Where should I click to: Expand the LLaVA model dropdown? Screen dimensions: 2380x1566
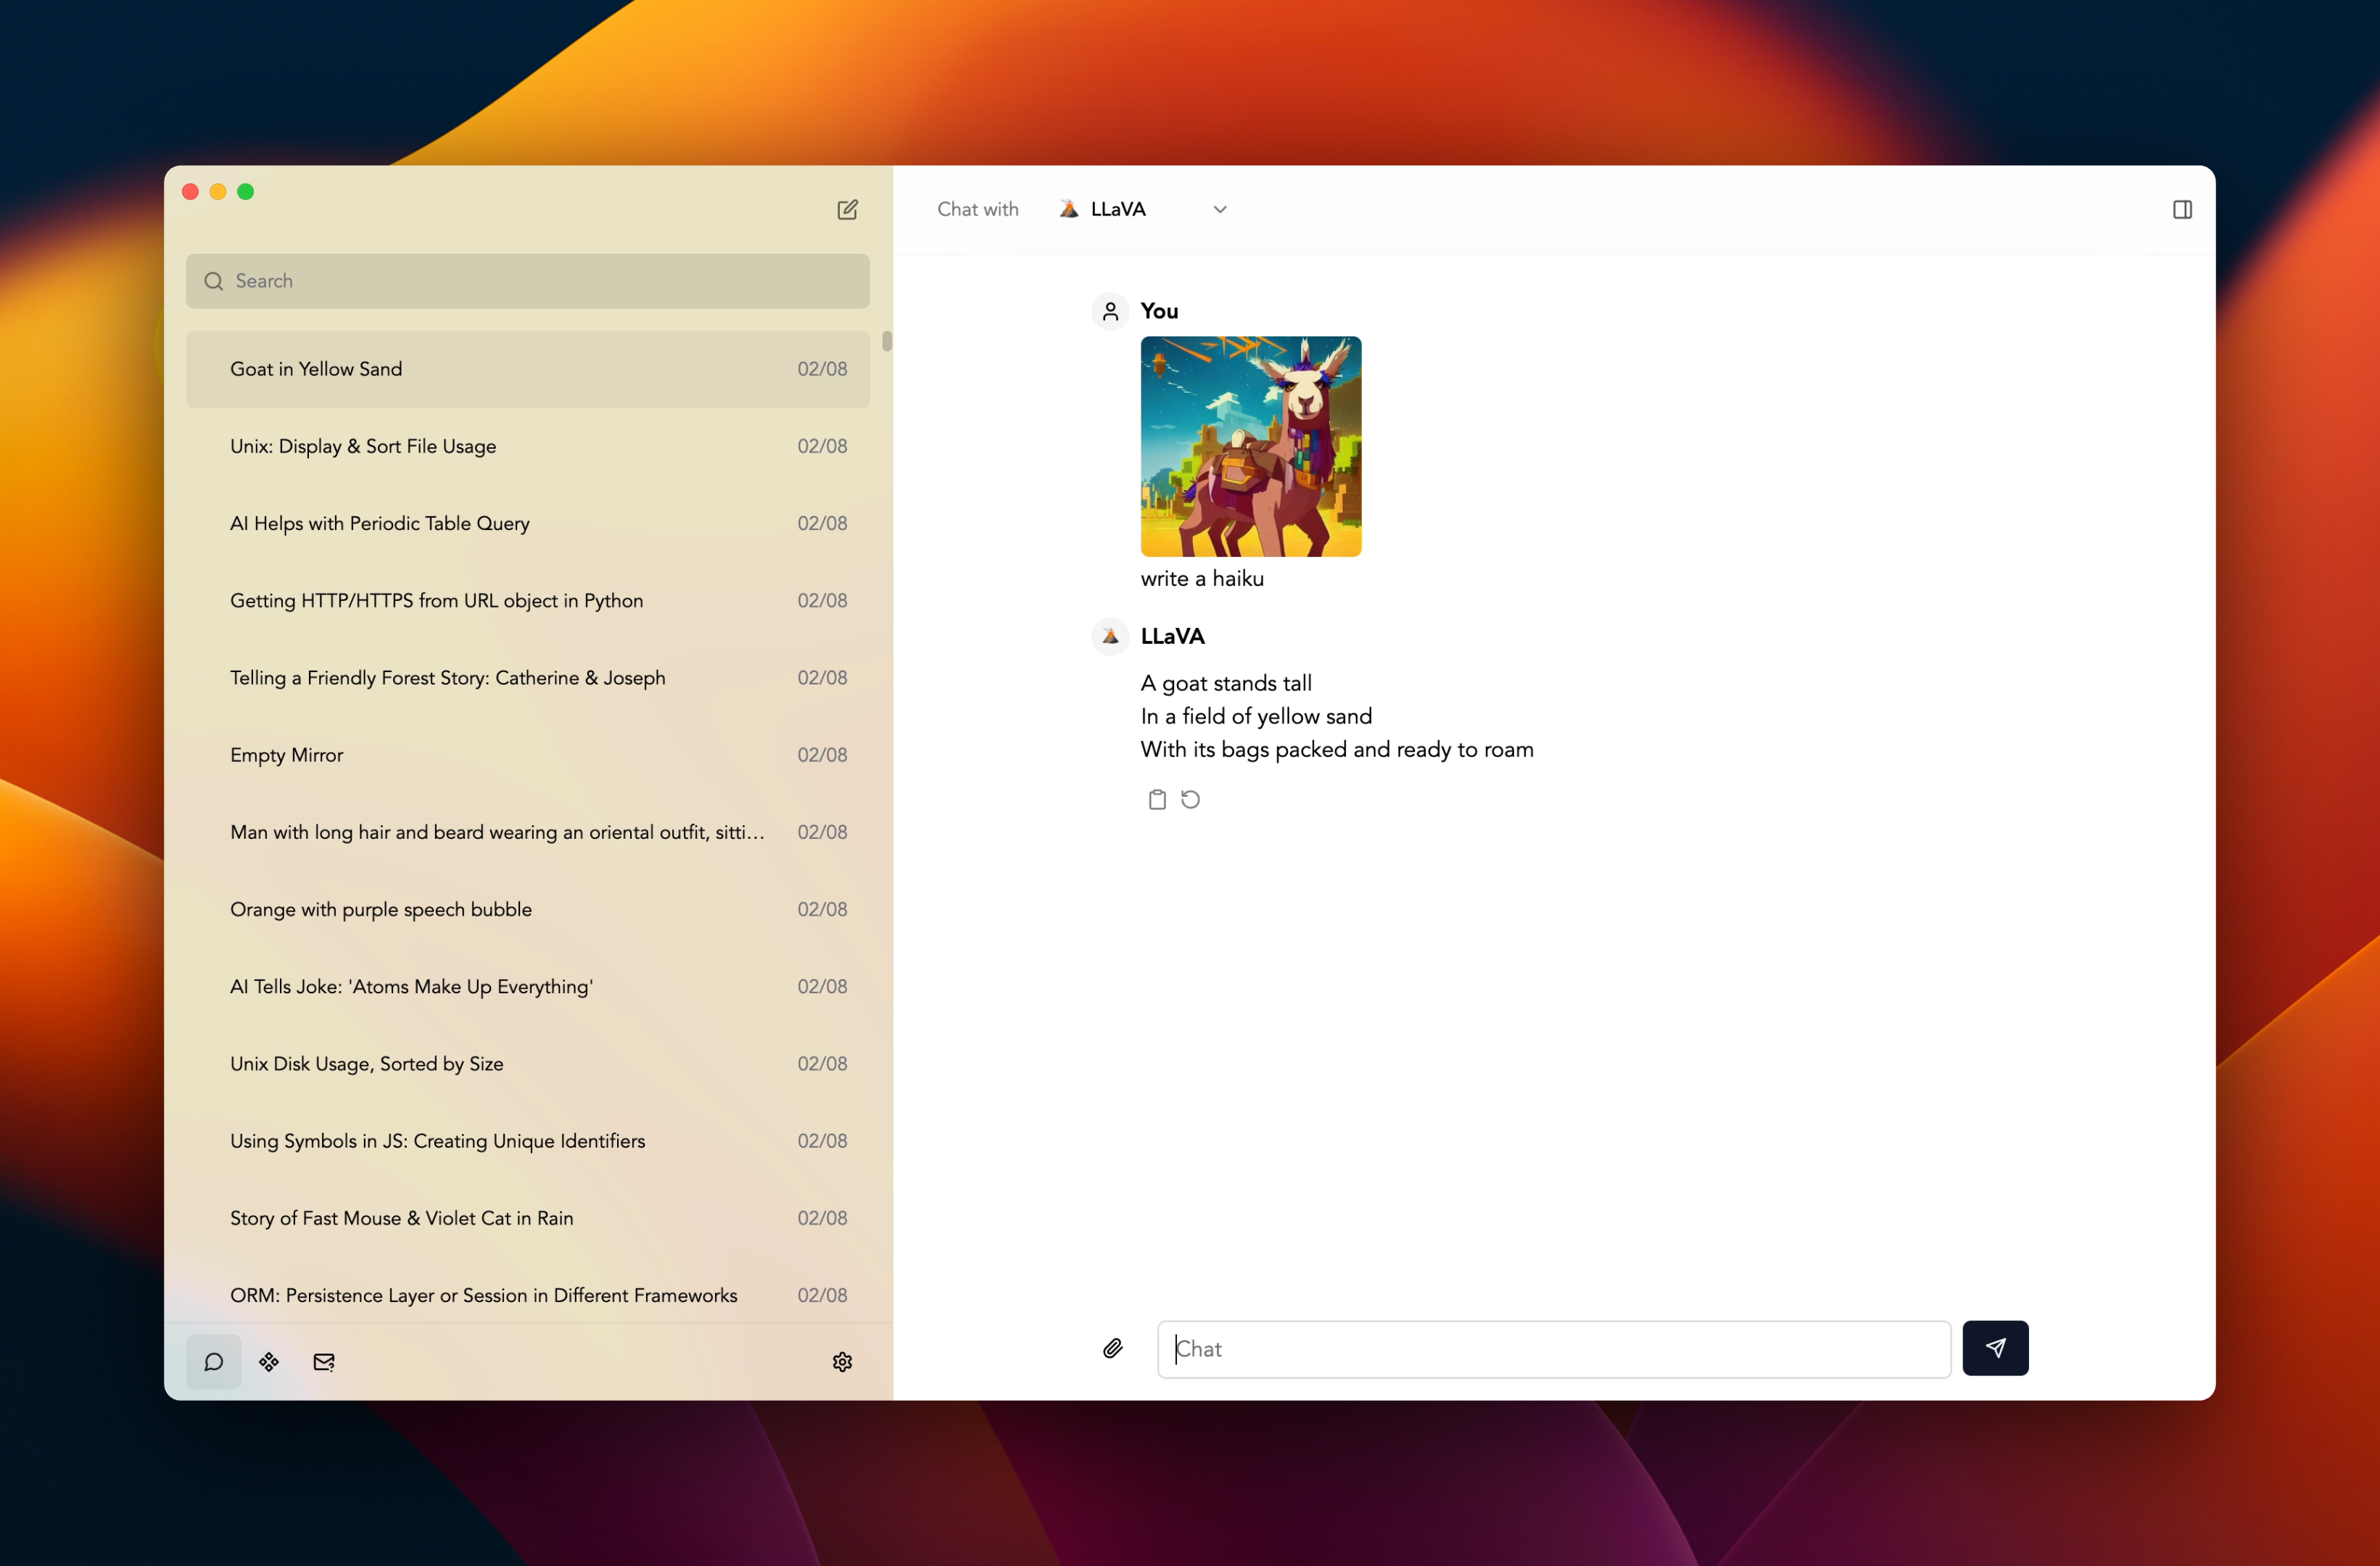pyautogui.click(x=1118, y=209)
